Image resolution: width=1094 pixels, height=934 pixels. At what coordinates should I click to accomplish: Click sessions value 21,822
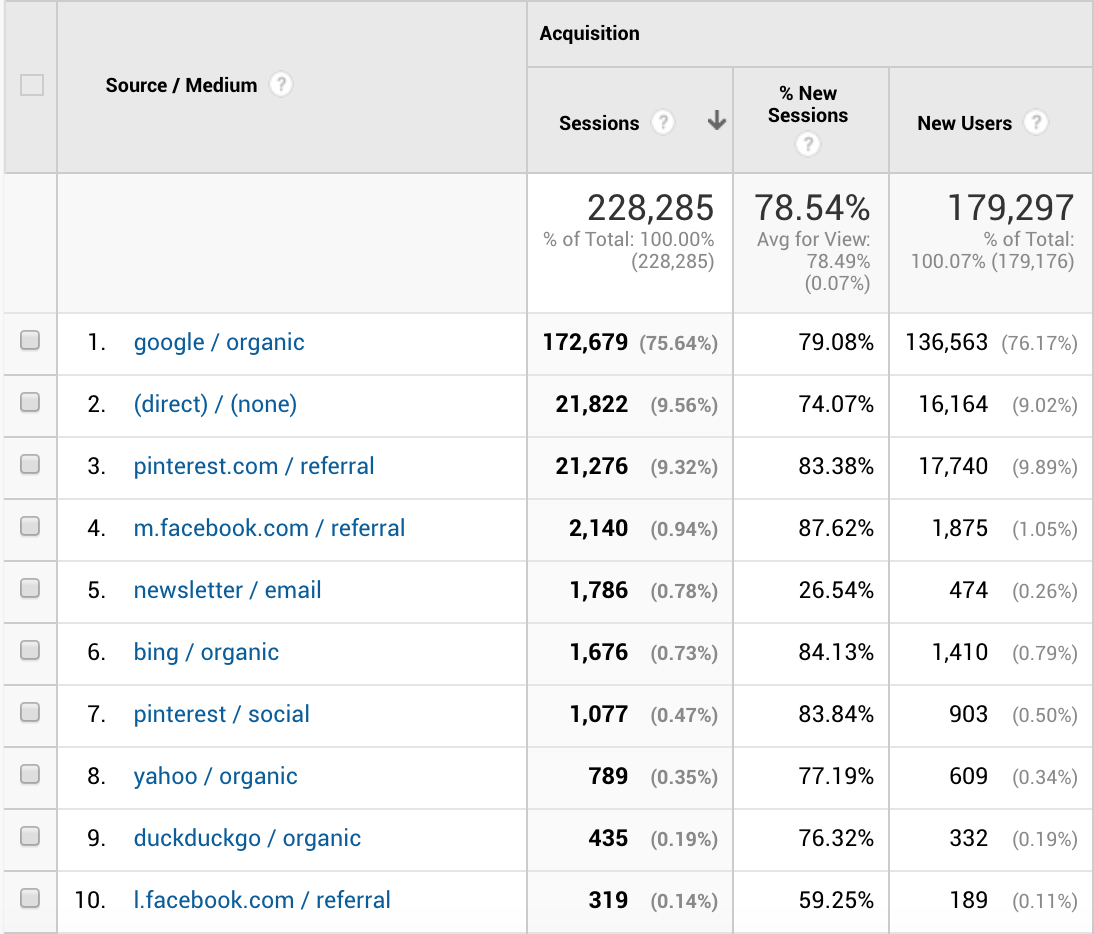[x=592, y=405]
